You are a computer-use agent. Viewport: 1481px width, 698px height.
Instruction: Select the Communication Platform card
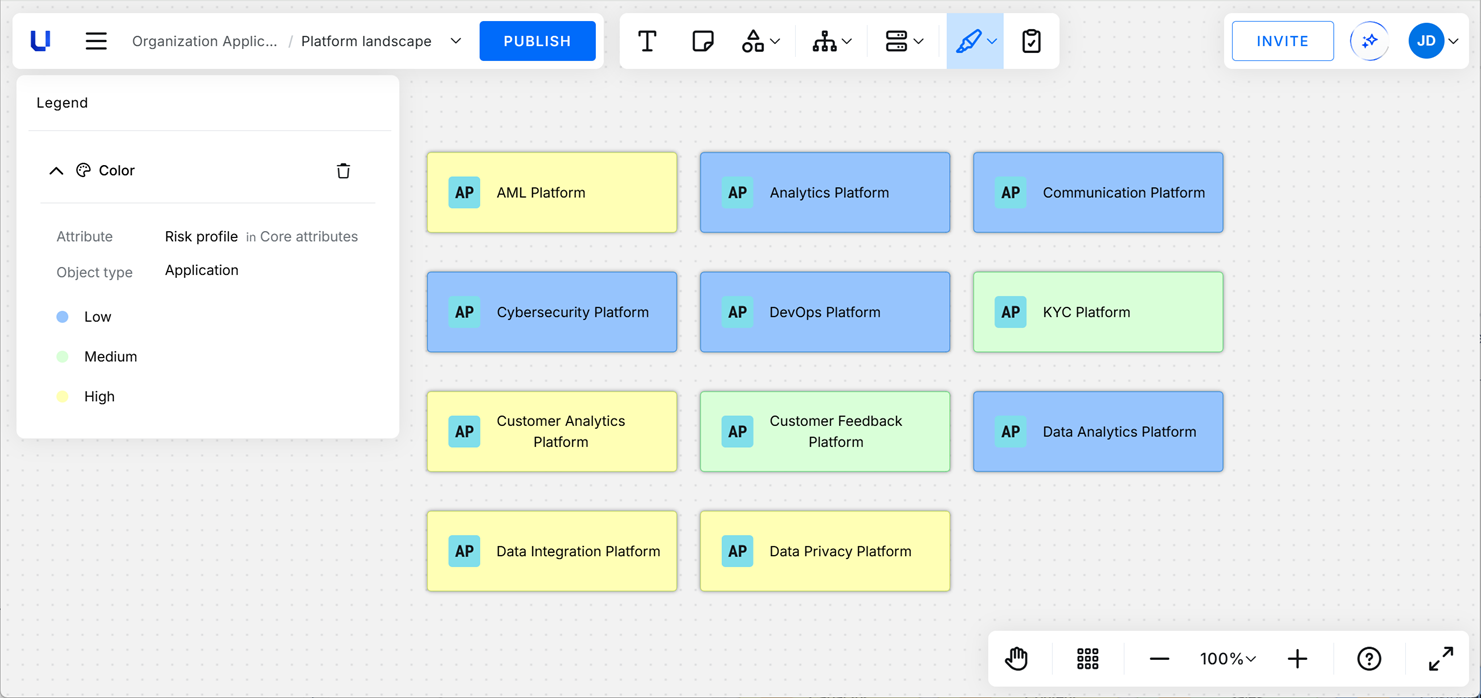(1098, 193)
